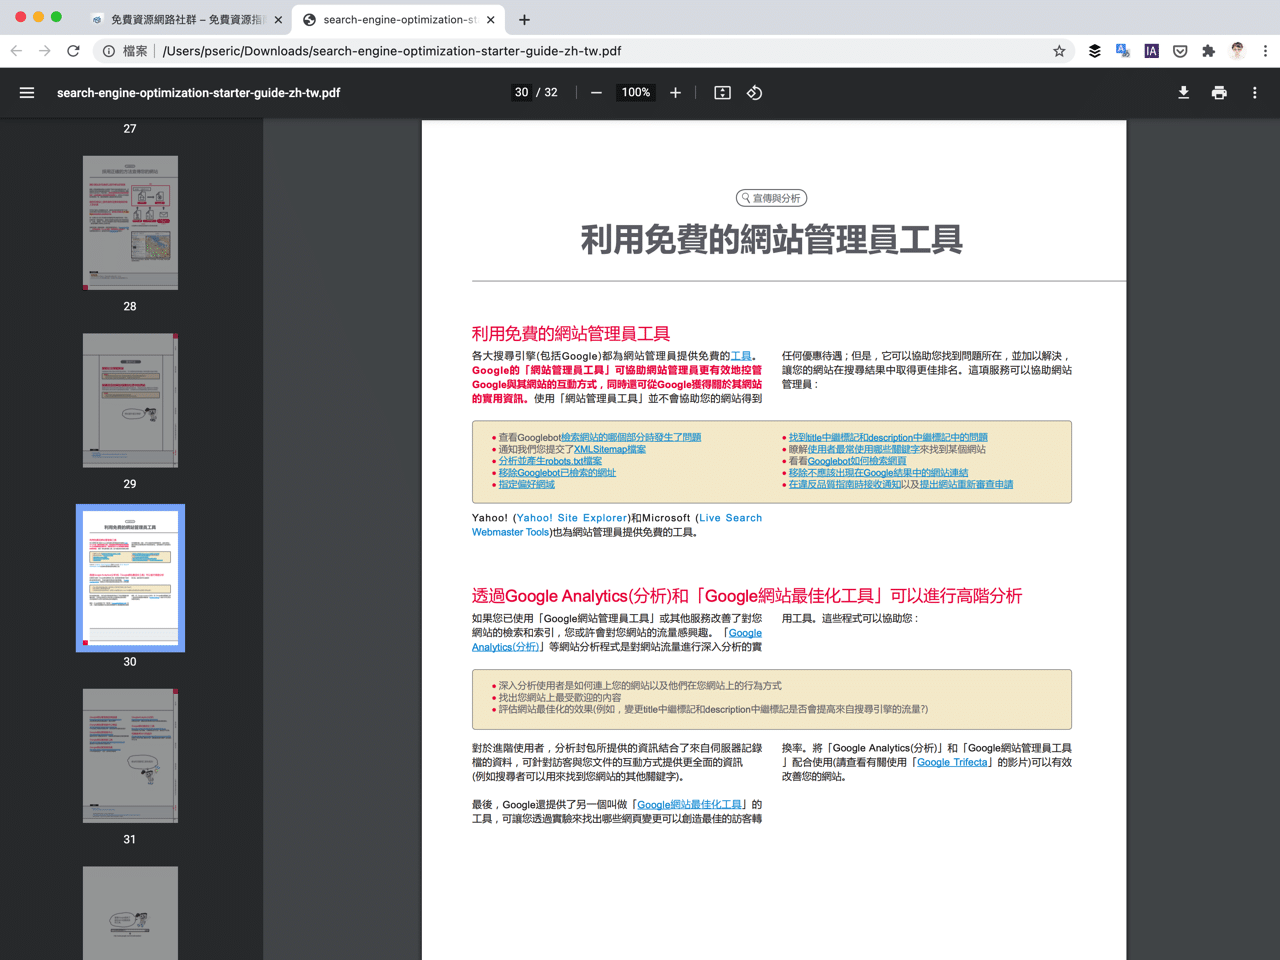Bookmark this page with the star icon
The height and width of the screenshot is (960, 1280).
[1059, 51]
